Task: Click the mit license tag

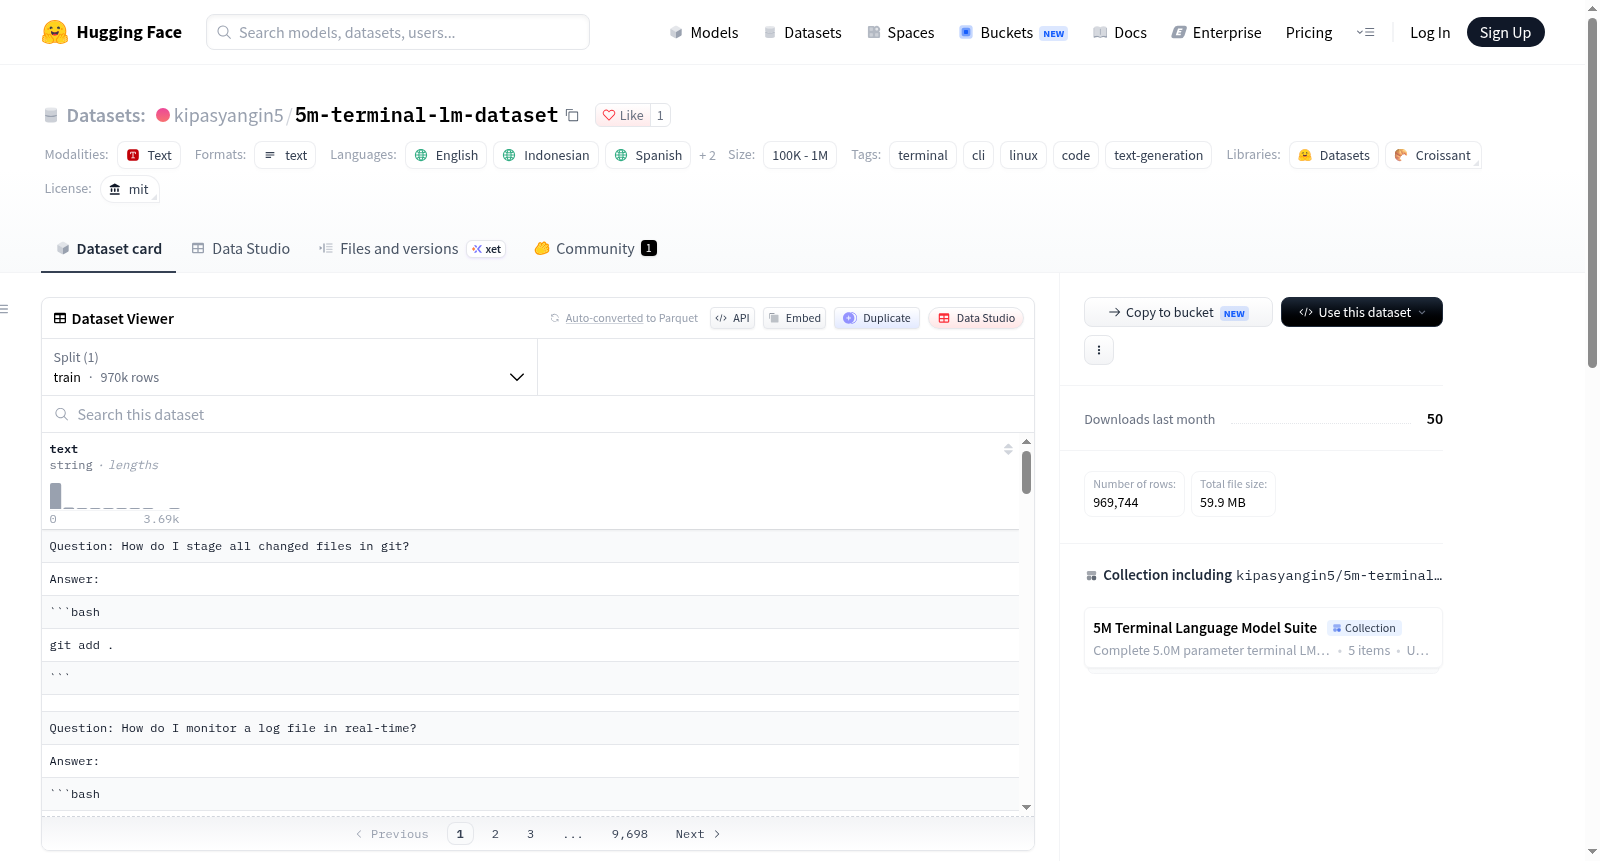Action: point(130,189)
